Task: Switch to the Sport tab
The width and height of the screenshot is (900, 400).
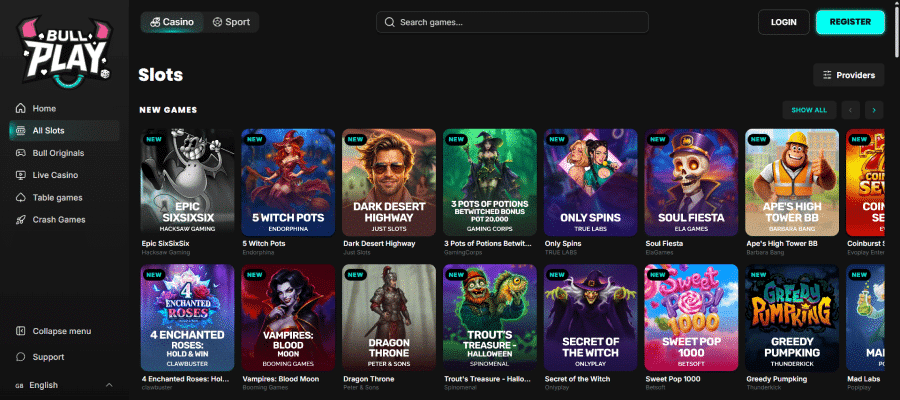Action: [x=231, y=22]
